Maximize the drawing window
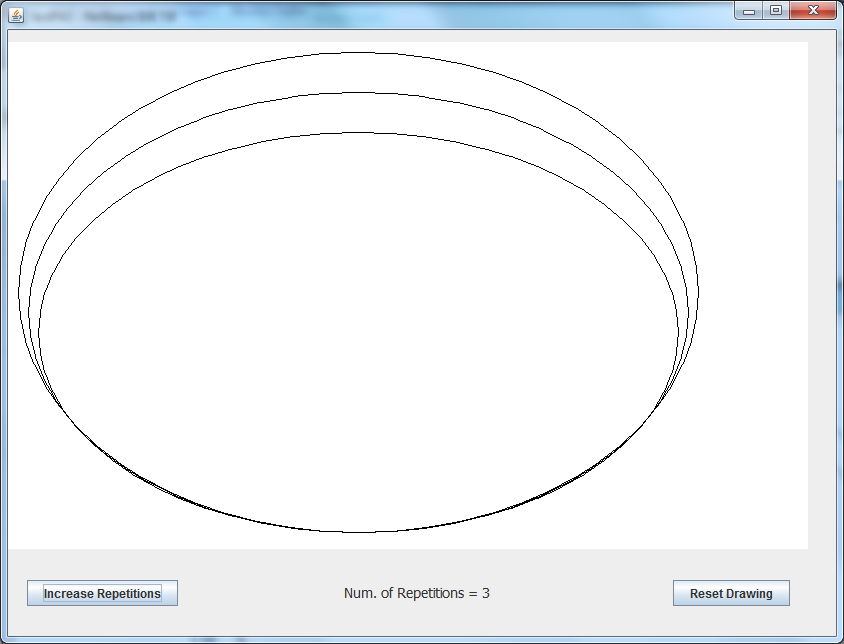Image resolution: width=844 pixels, height=644 pixels. pos(775,10)
